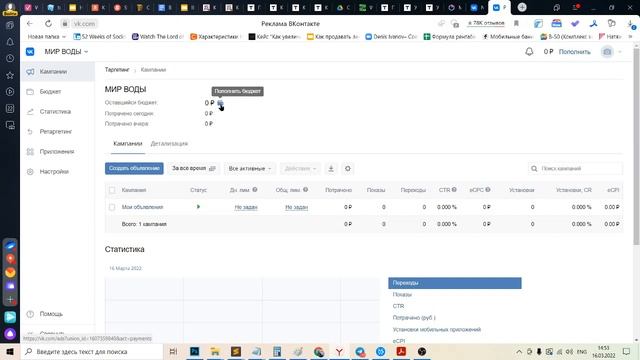
Task: Click the Не задан total limit link
Action: point(296,207)
